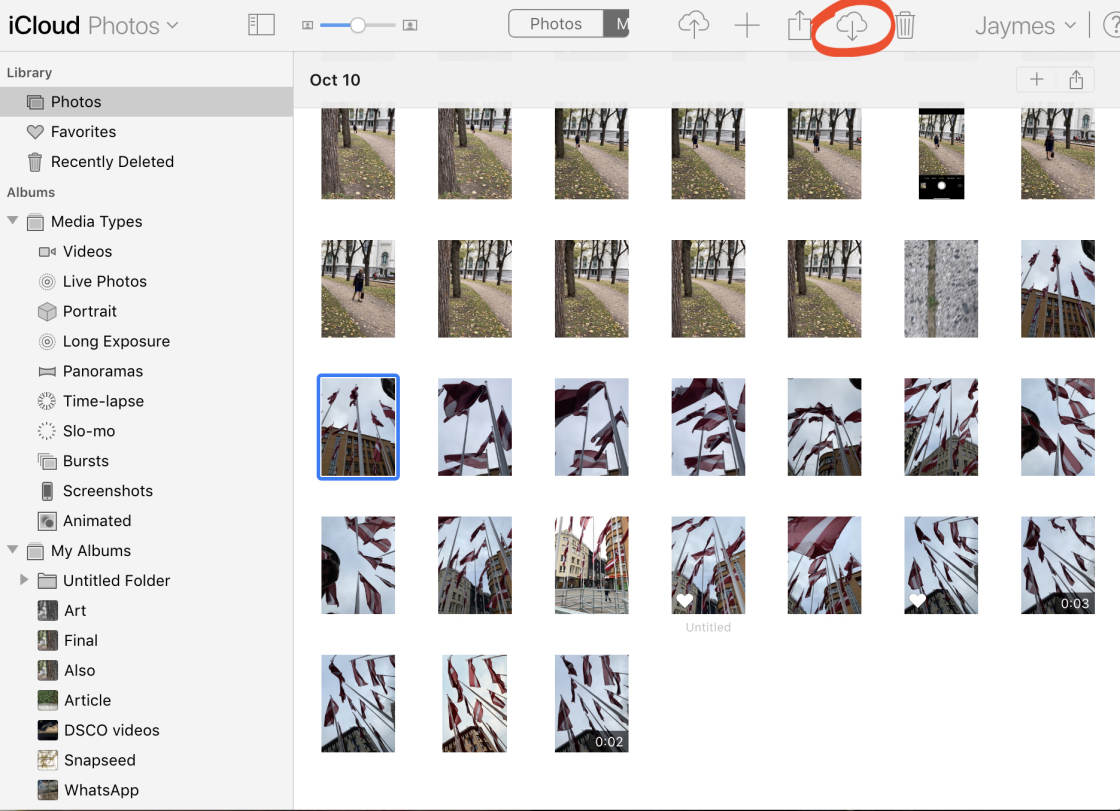Image resolution: width=1120 pixels, height=811 pixels.
Task: Toggle the sidebar visibility icon
Action: point(261,25)
